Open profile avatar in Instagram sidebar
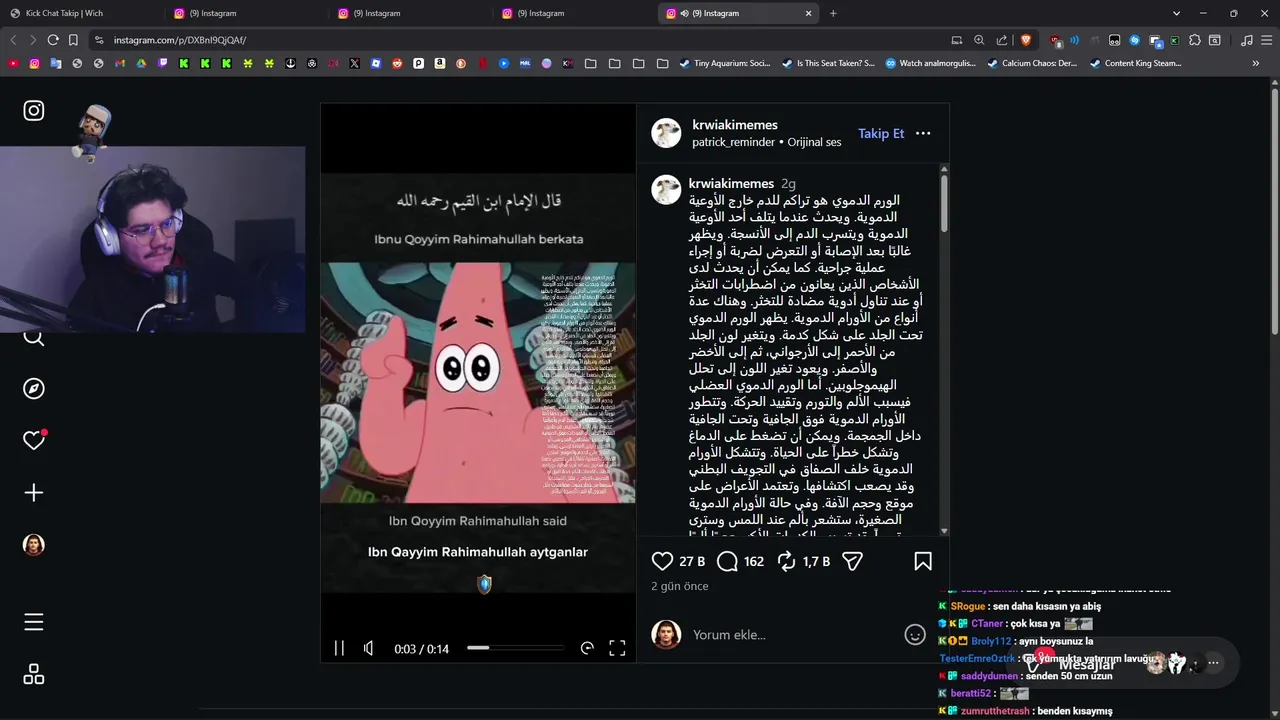This screenshot has width=1280, height=720. [x=34, y=544]
